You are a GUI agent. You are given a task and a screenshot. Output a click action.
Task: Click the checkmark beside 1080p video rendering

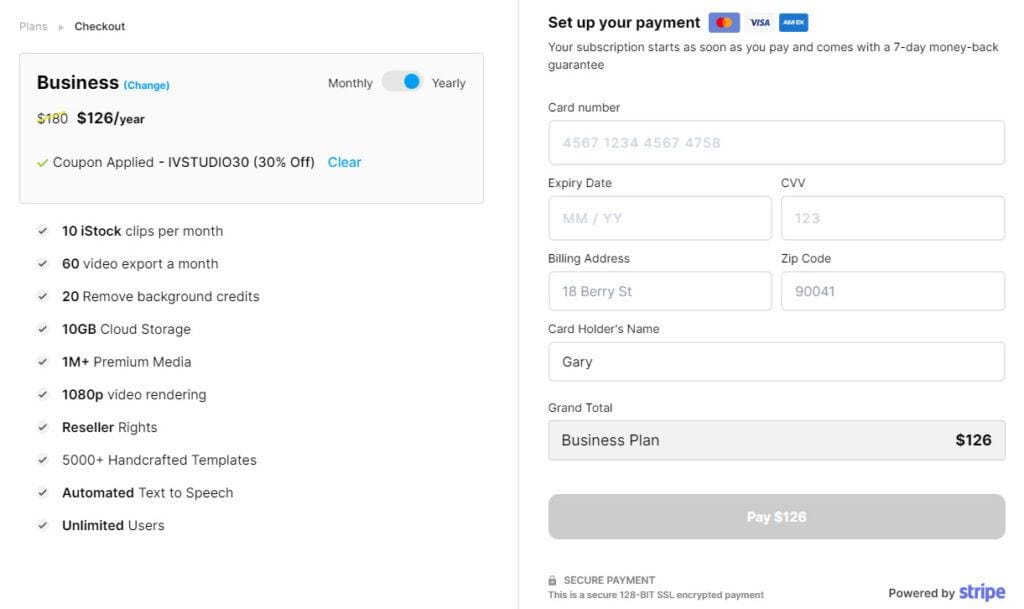pos(42,394)
